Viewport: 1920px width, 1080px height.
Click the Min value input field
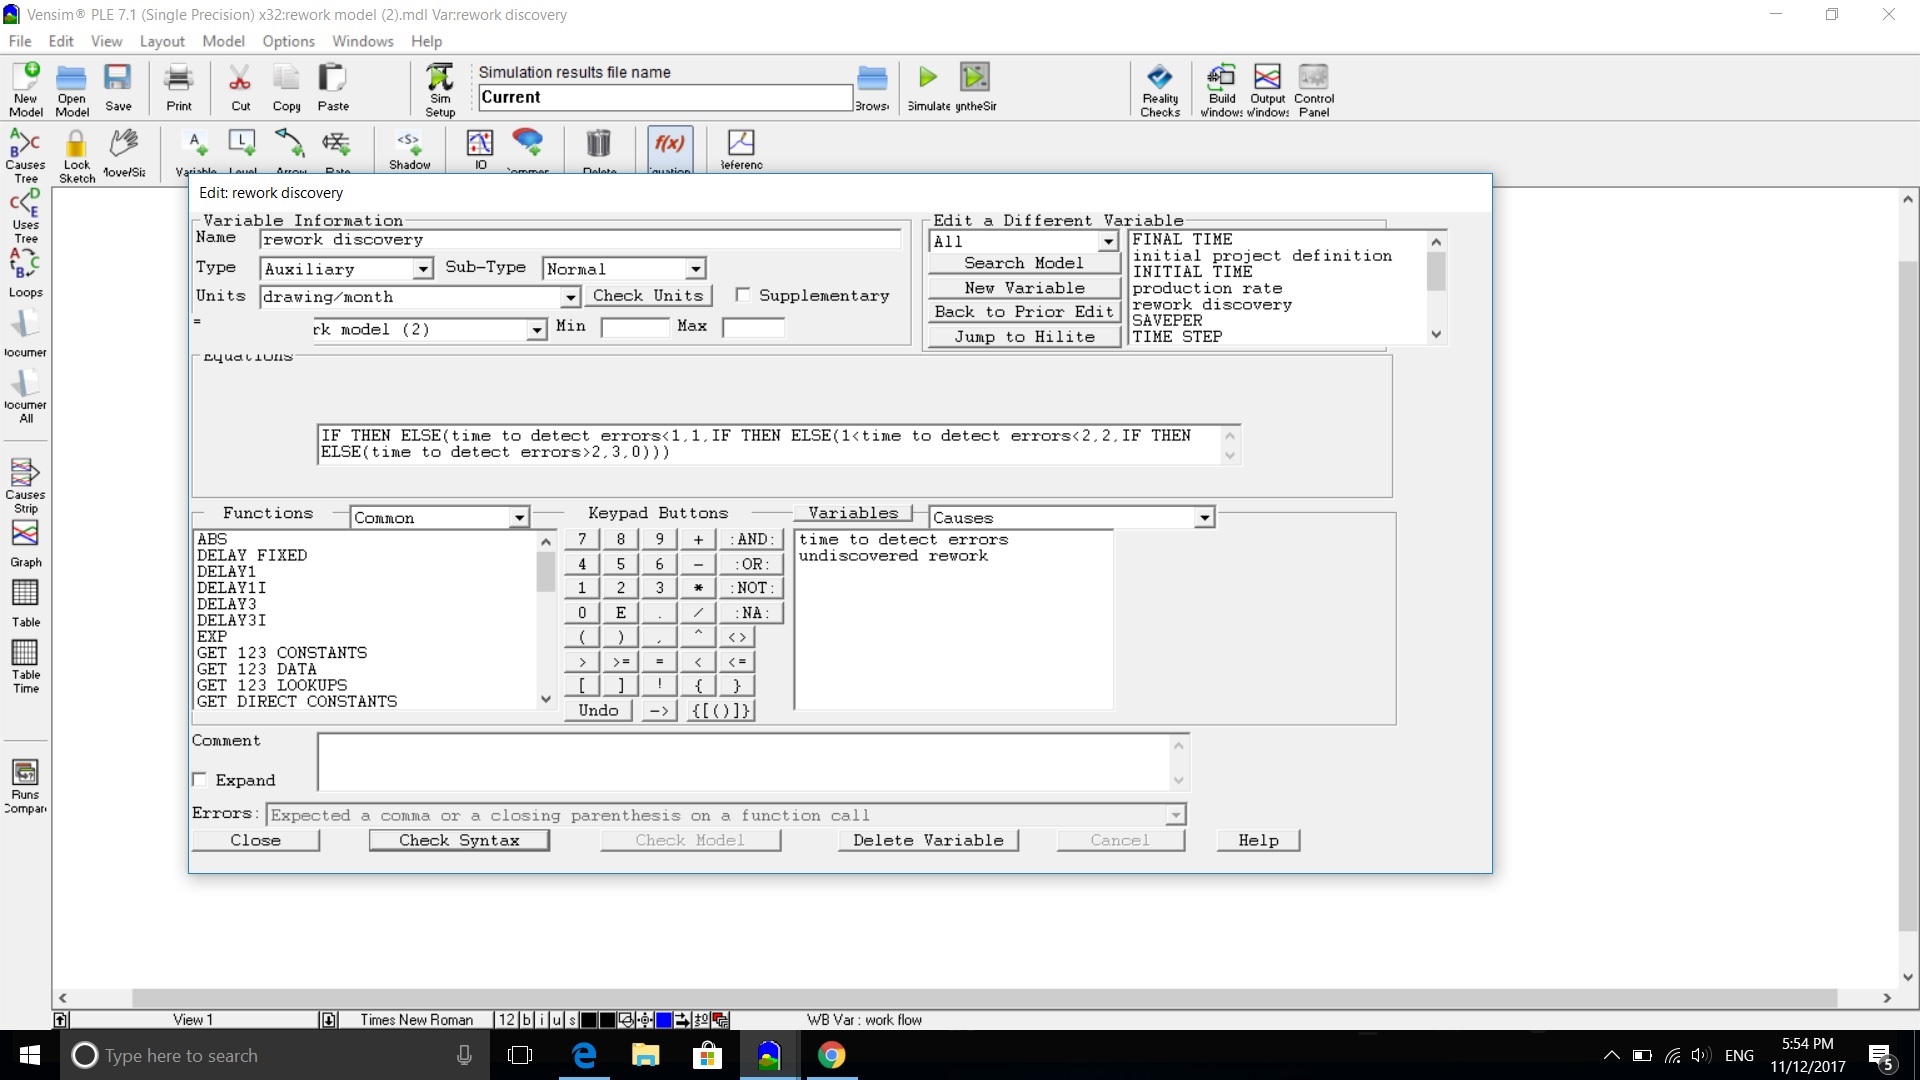pyautogui.click(x=635, y=327)
